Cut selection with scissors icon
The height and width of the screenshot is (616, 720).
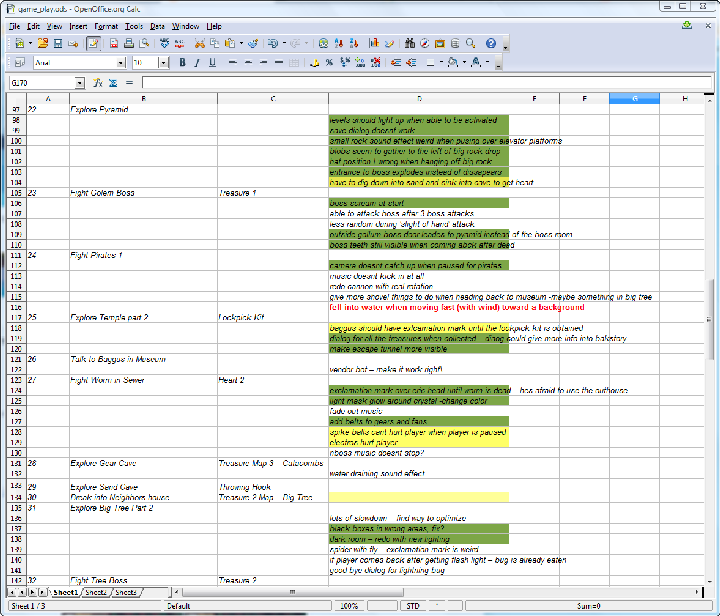point(199,43)
